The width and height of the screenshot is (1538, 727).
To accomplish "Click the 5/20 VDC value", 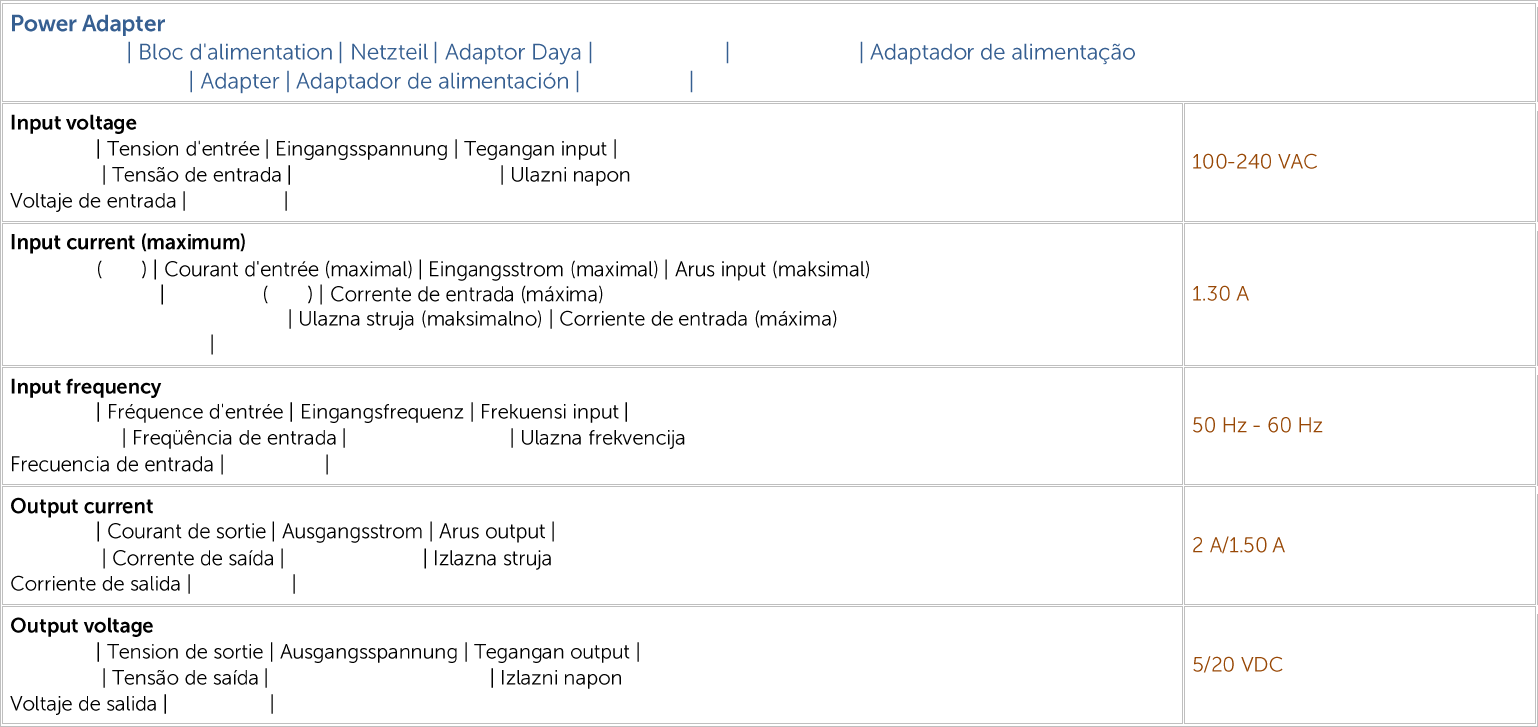I will pos(1237,665).
